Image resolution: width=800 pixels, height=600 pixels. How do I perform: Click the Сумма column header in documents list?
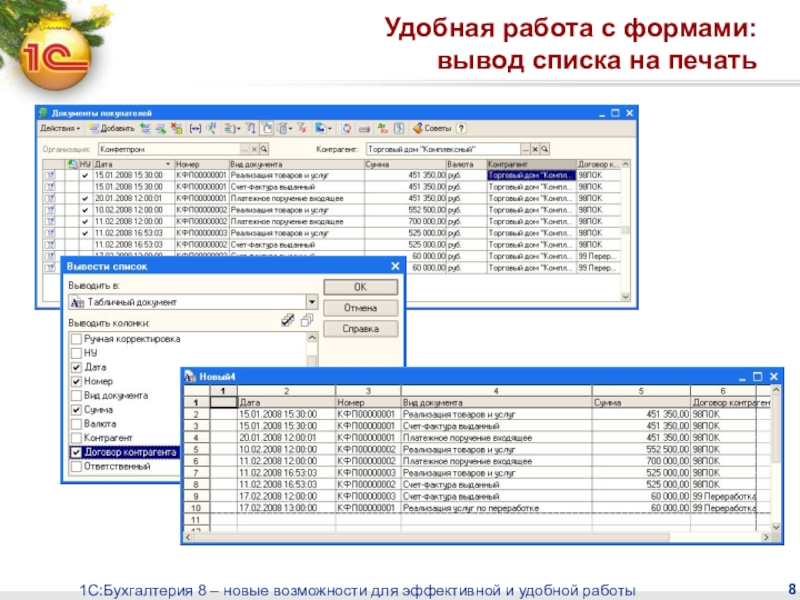coord(405,164)
